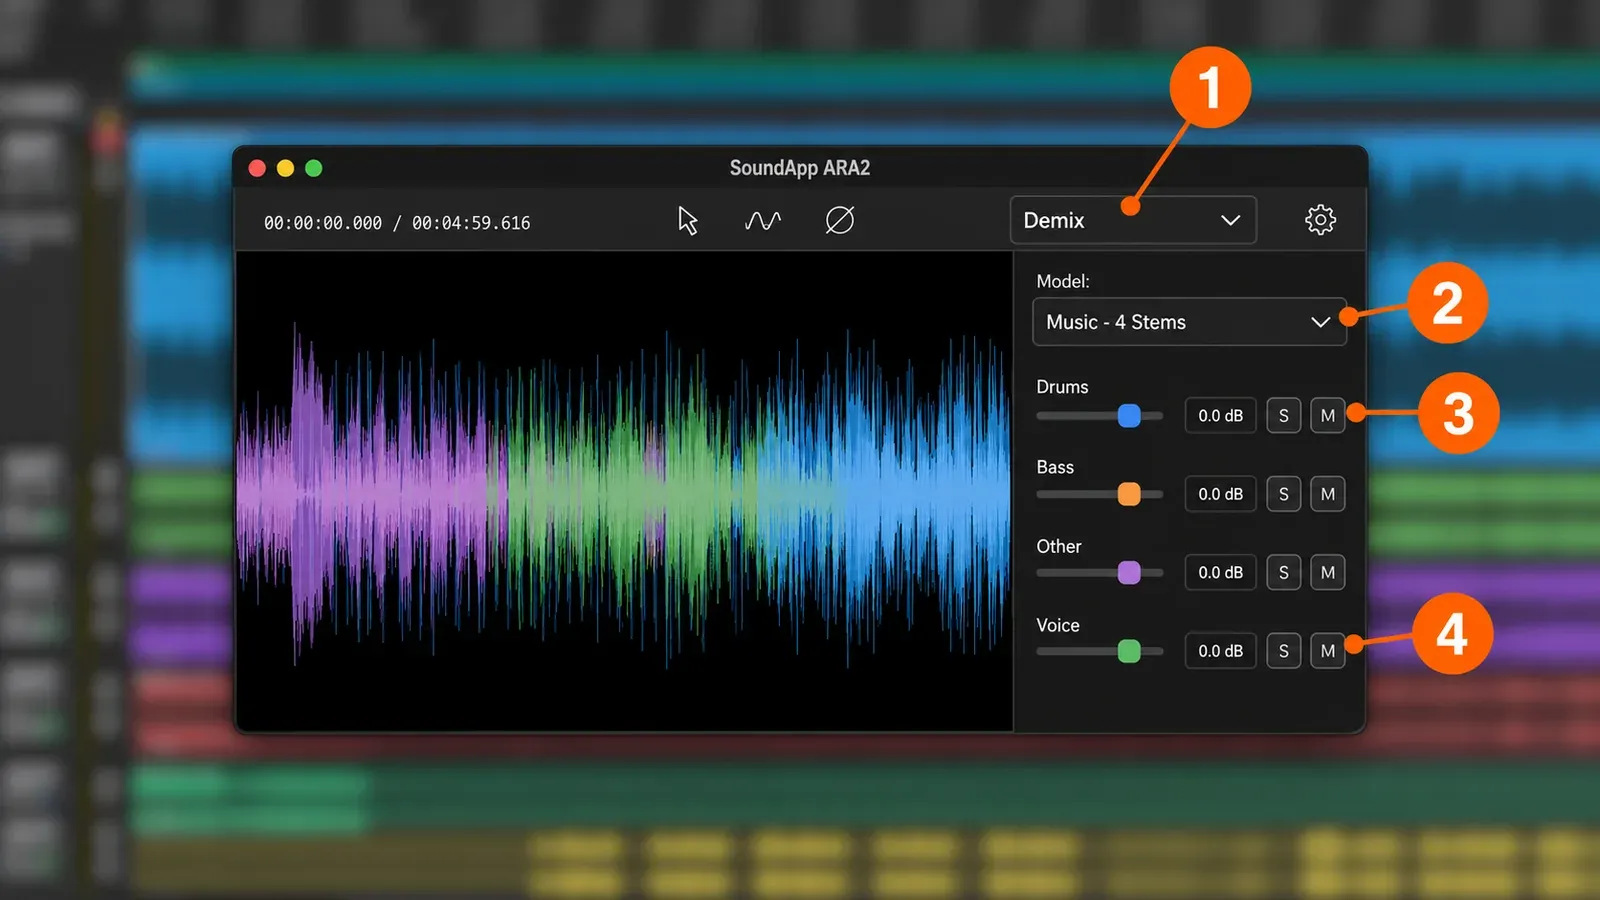Click the Model: label
1600x900 pixels.
pyautogui.click(x=1063, y=281)
